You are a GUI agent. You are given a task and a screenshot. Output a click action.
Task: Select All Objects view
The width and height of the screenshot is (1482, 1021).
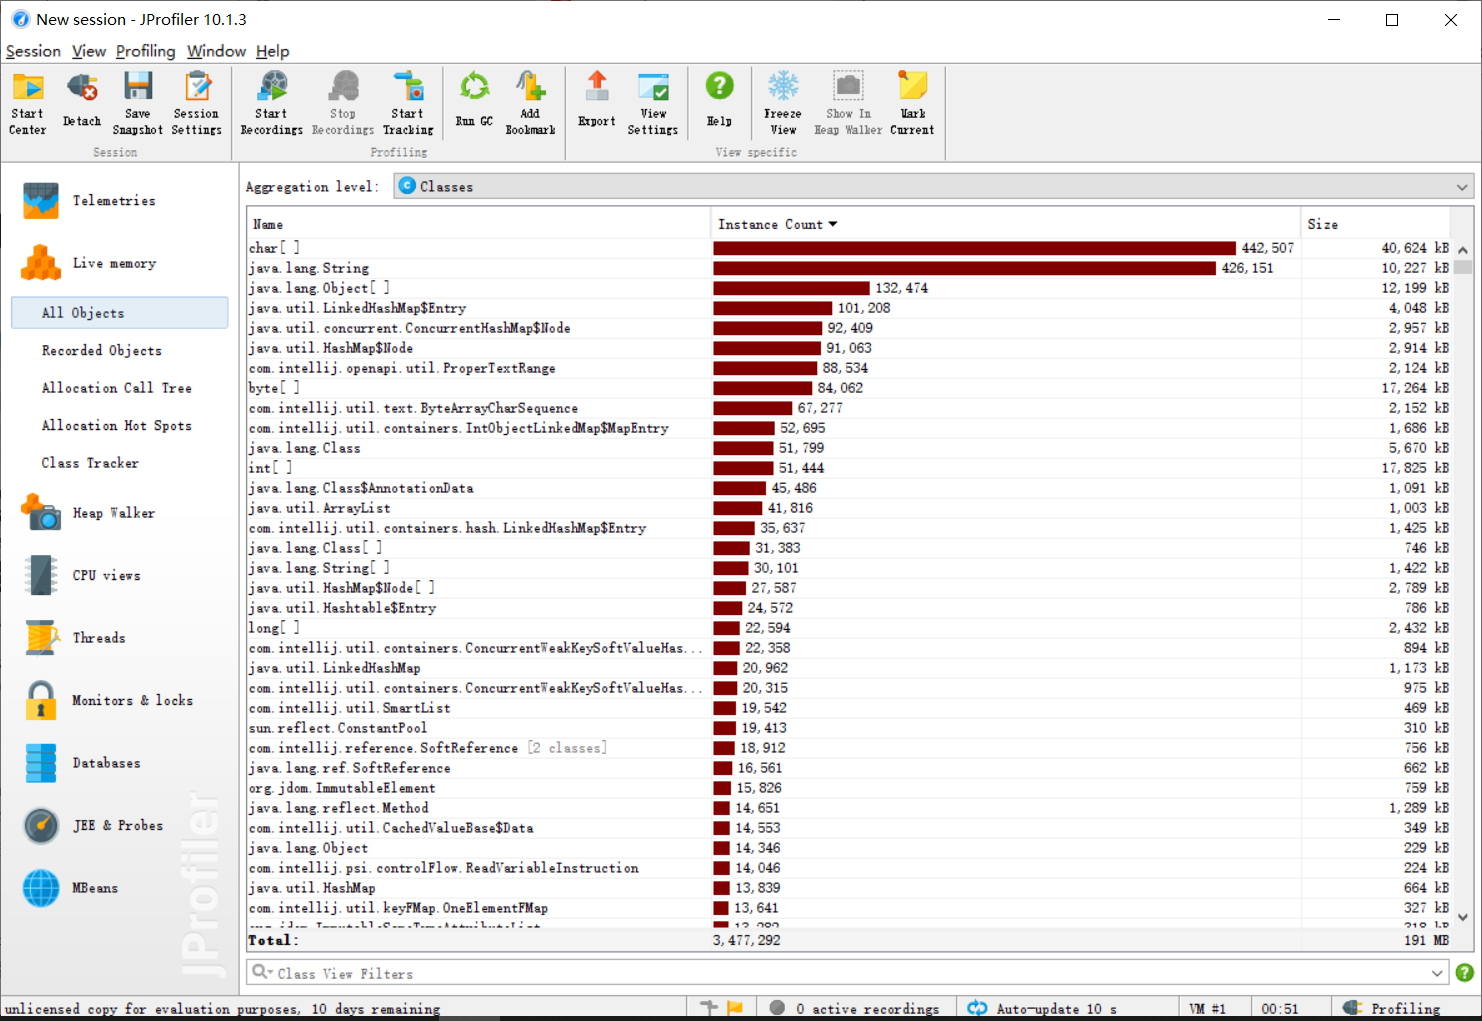(119, 313)
